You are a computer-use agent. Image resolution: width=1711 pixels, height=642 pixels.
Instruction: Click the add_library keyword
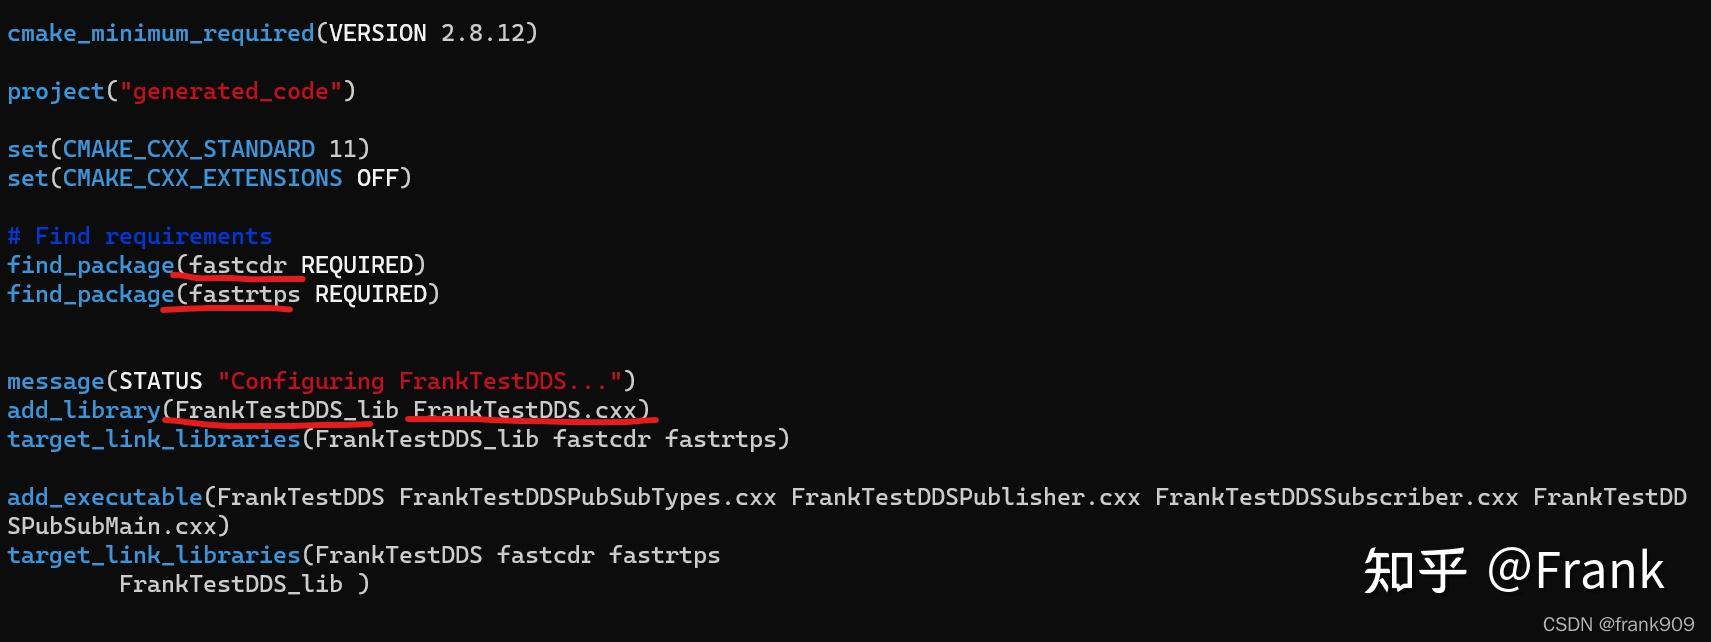coord(83,410)
